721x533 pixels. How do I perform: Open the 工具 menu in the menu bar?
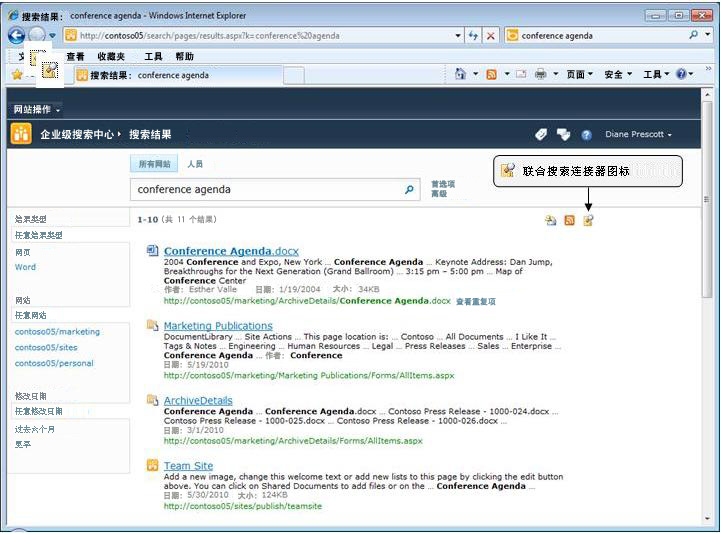153,56
